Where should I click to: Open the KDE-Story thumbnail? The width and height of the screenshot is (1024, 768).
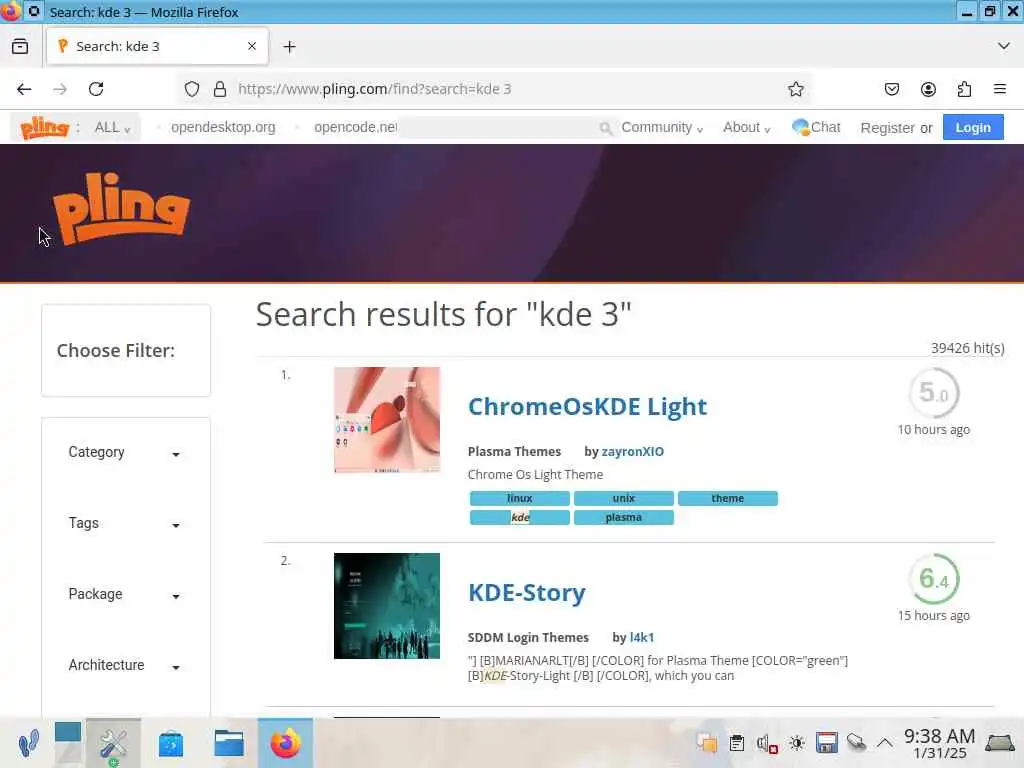(387, 606)
